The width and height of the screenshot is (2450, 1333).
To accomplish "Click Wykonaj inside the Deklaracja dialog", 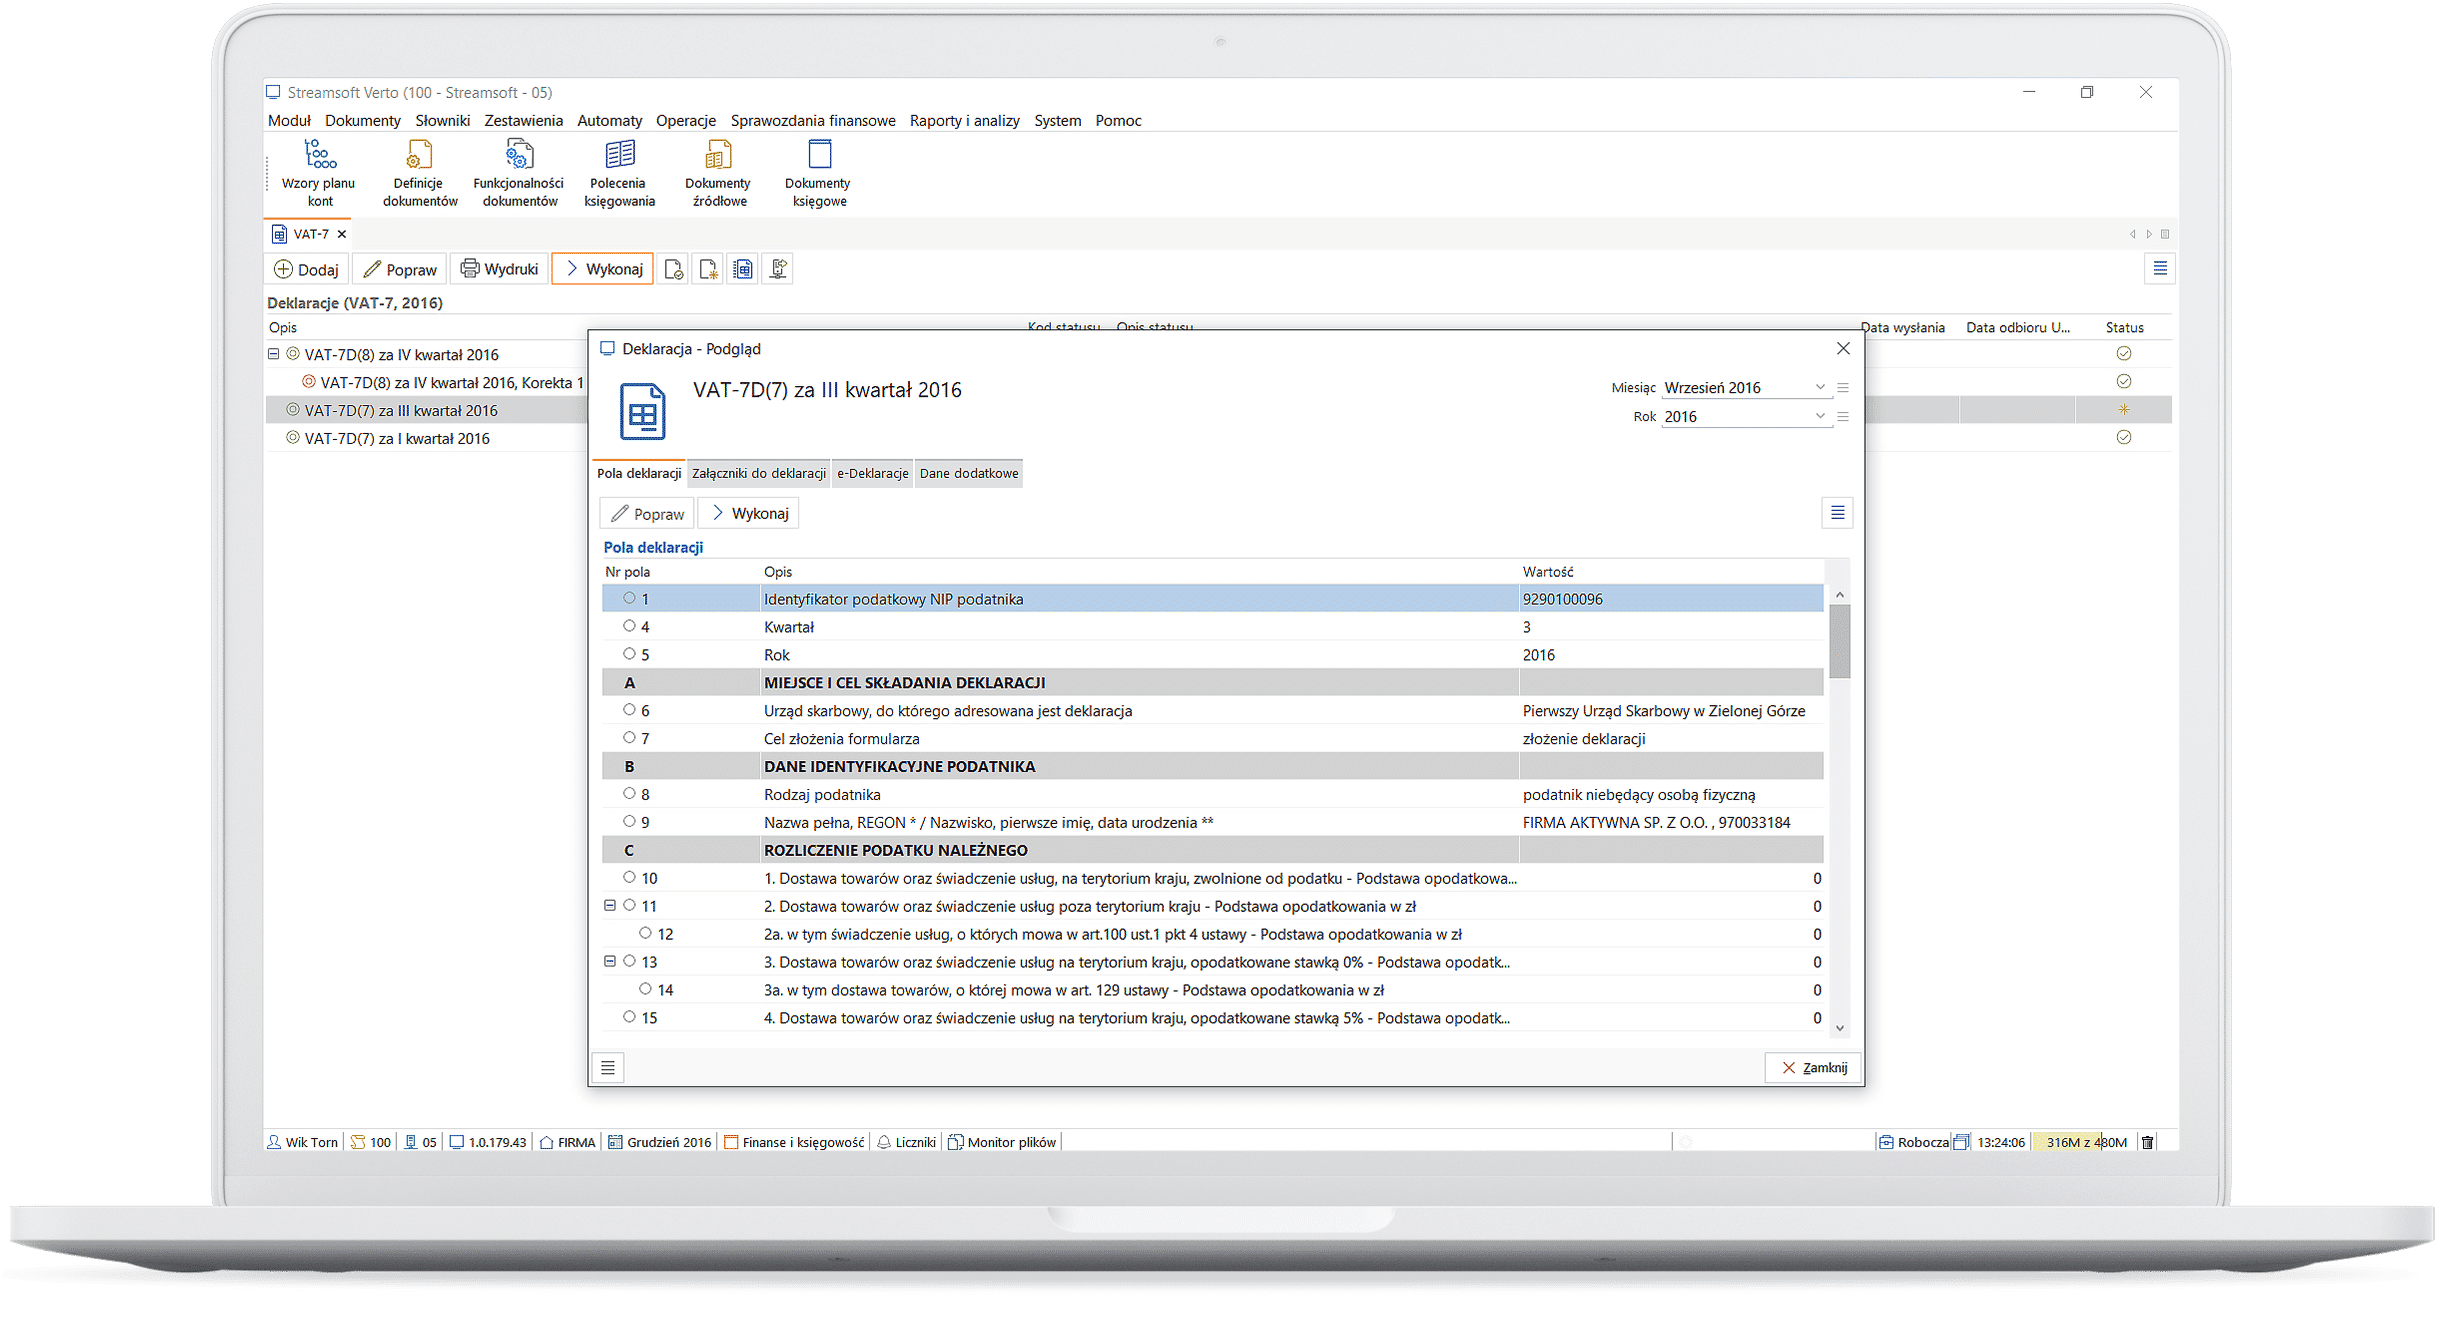I will coord(749,514).
